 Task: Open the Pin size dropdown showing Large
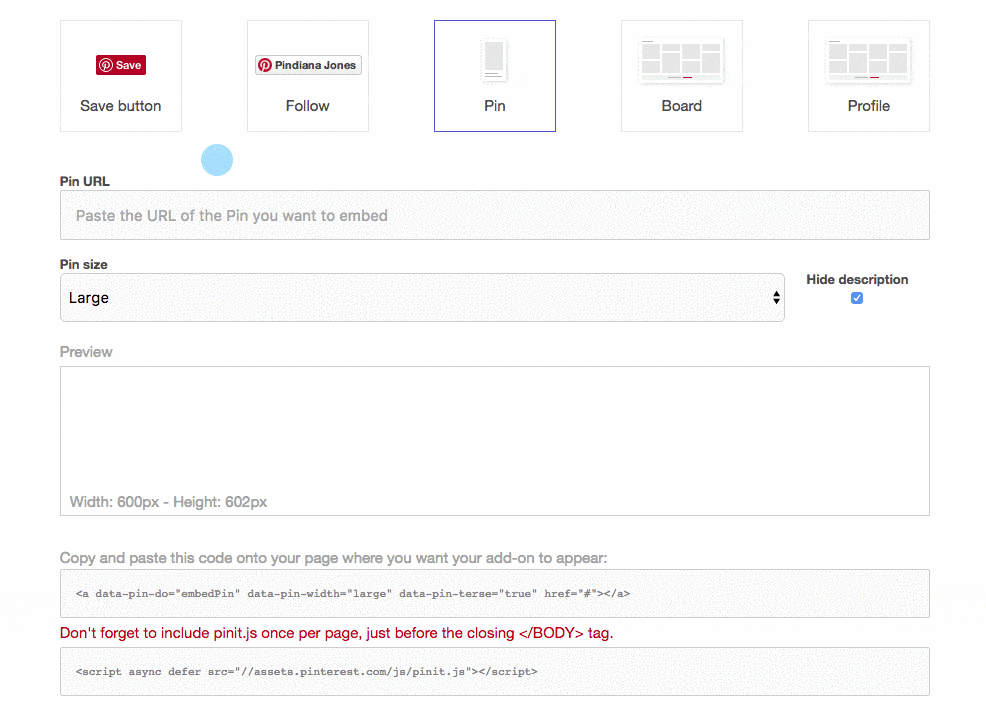420,298
